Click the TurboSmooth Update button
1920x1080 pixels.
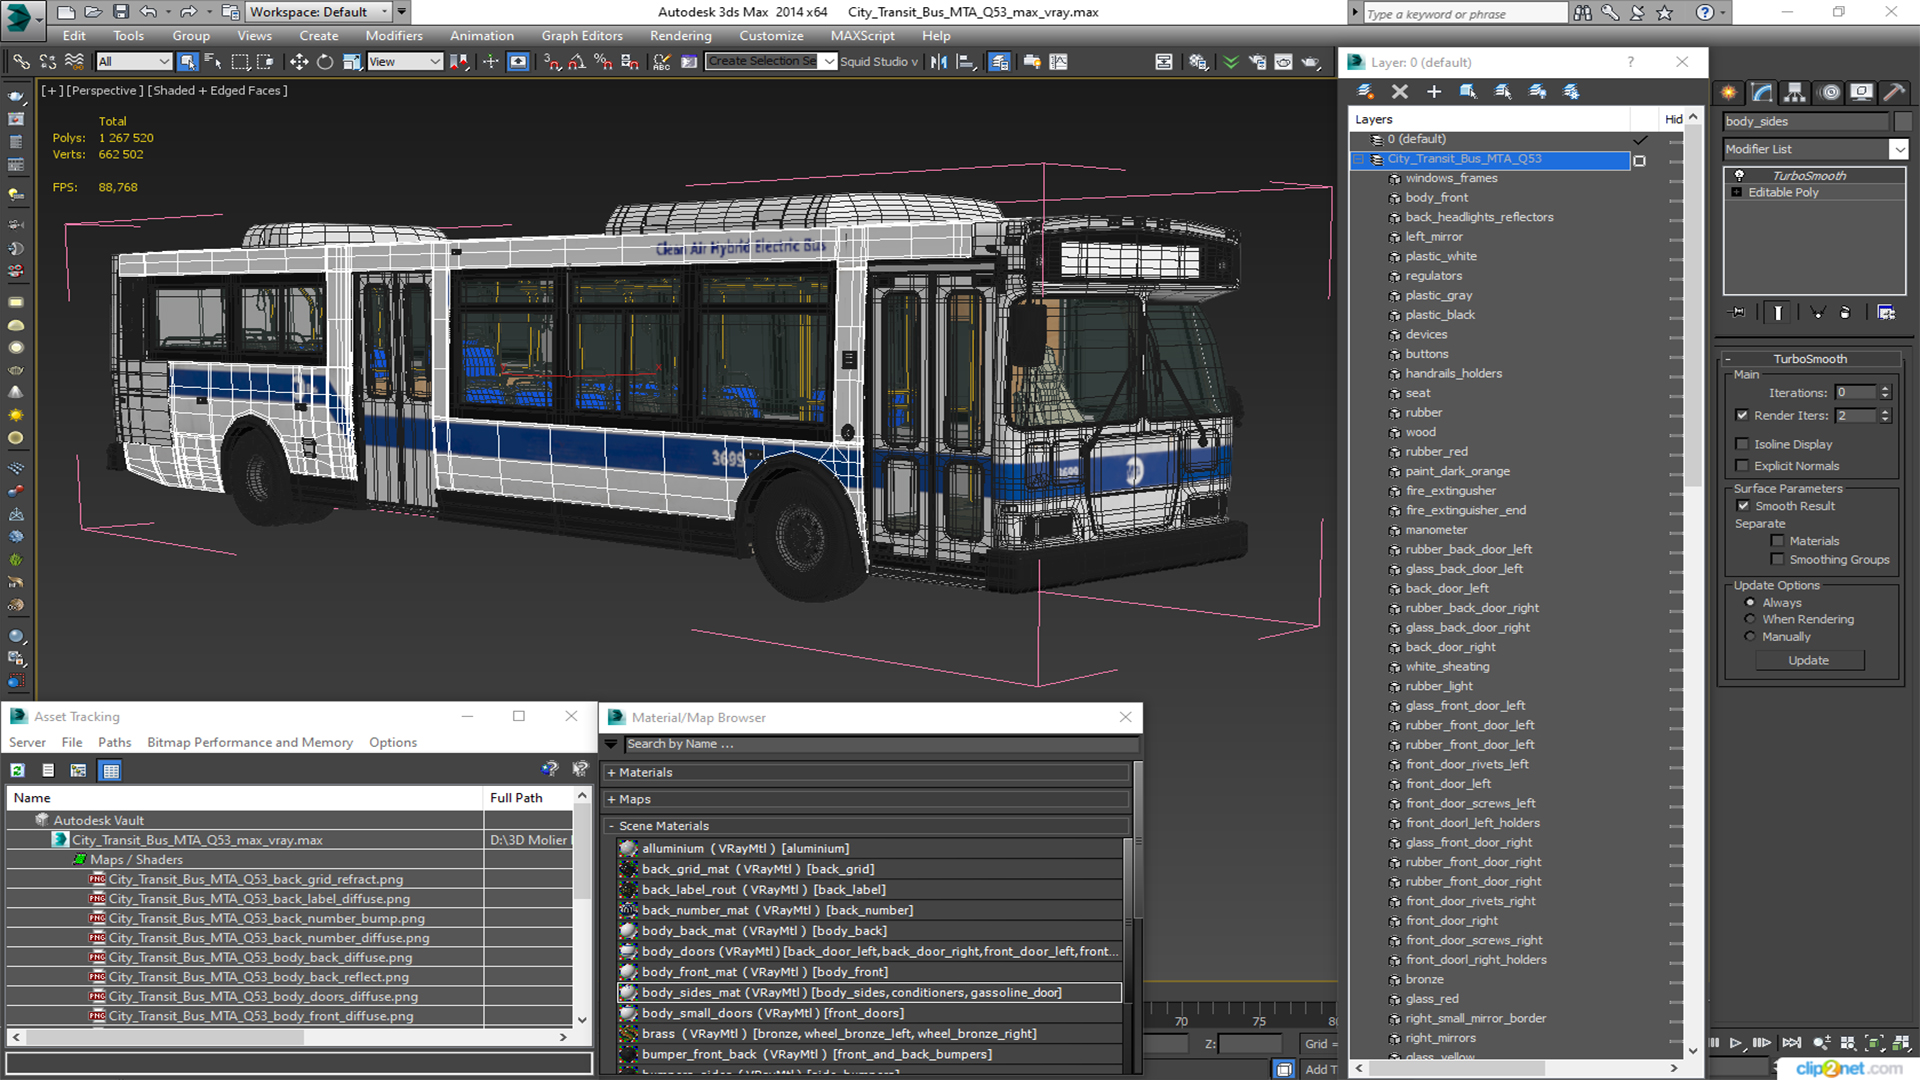[x=1808, y=660]
